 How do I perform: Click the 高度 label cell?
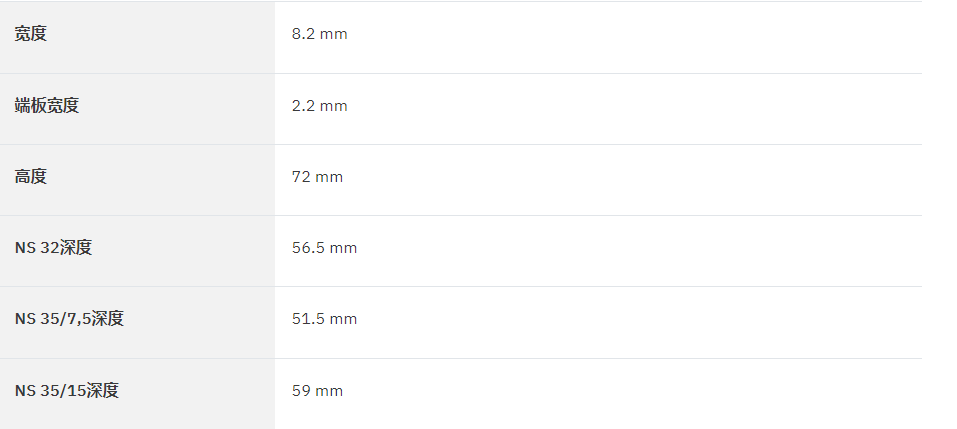point(137,180)
